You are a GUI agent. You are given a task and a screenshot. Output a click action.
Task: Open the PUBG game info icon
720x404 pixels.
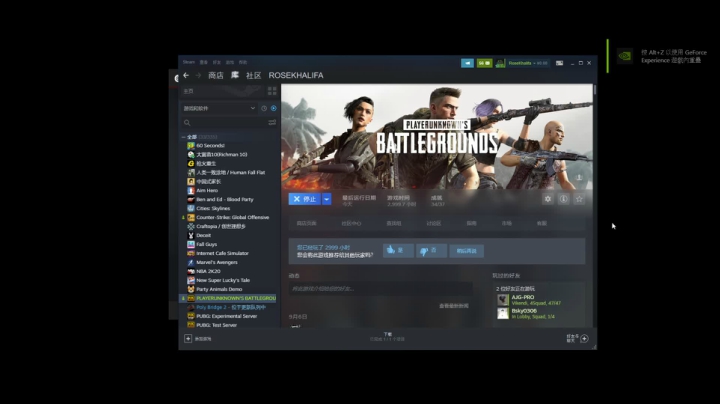pos(563,199)
